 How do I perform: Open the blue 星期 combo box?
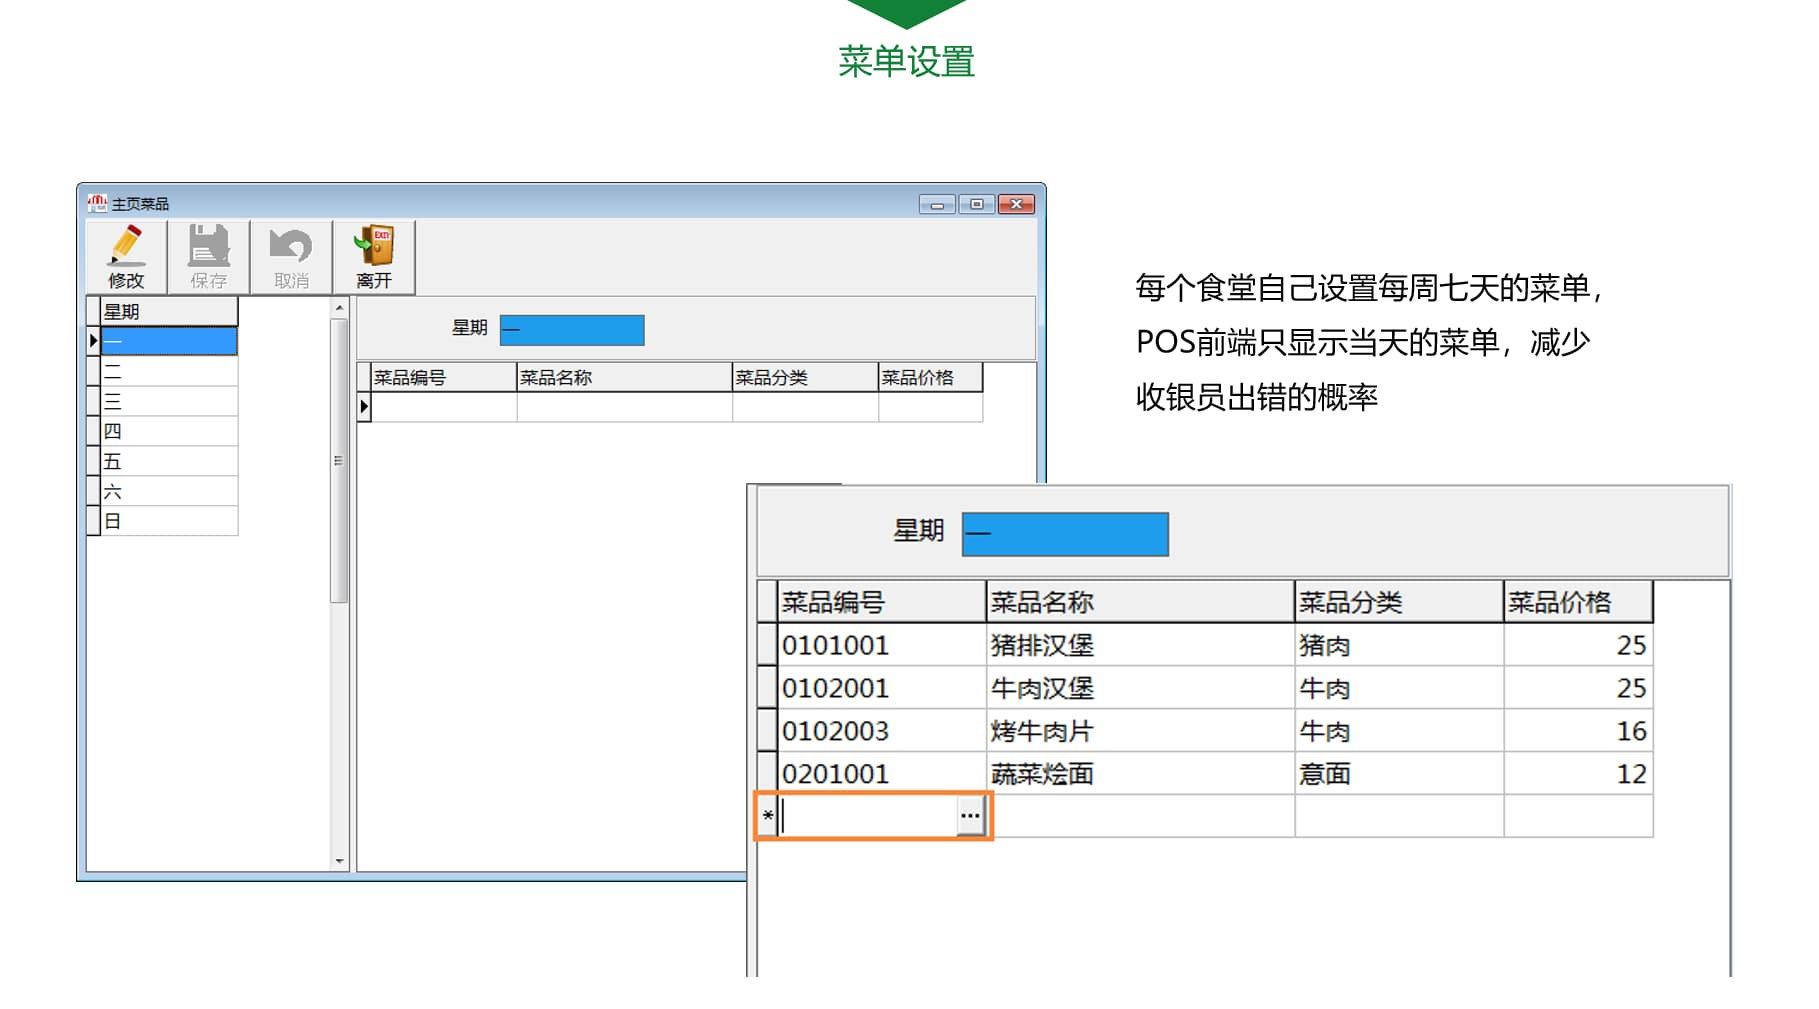572,330
